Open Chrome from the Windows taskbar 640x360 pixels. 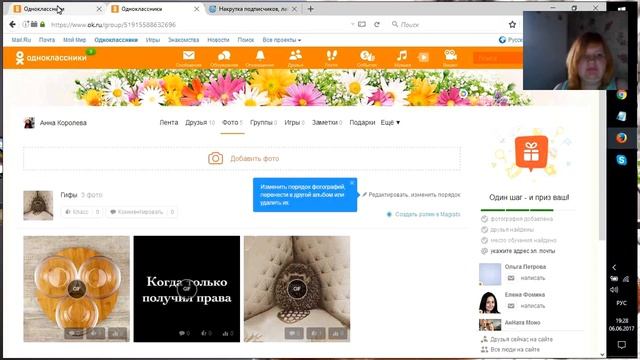(x=622, y=95)
